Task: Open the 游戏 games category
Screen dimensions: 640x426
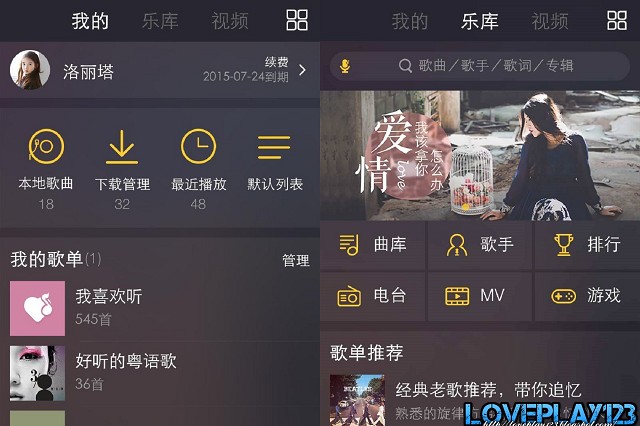Action: [587, 296]
